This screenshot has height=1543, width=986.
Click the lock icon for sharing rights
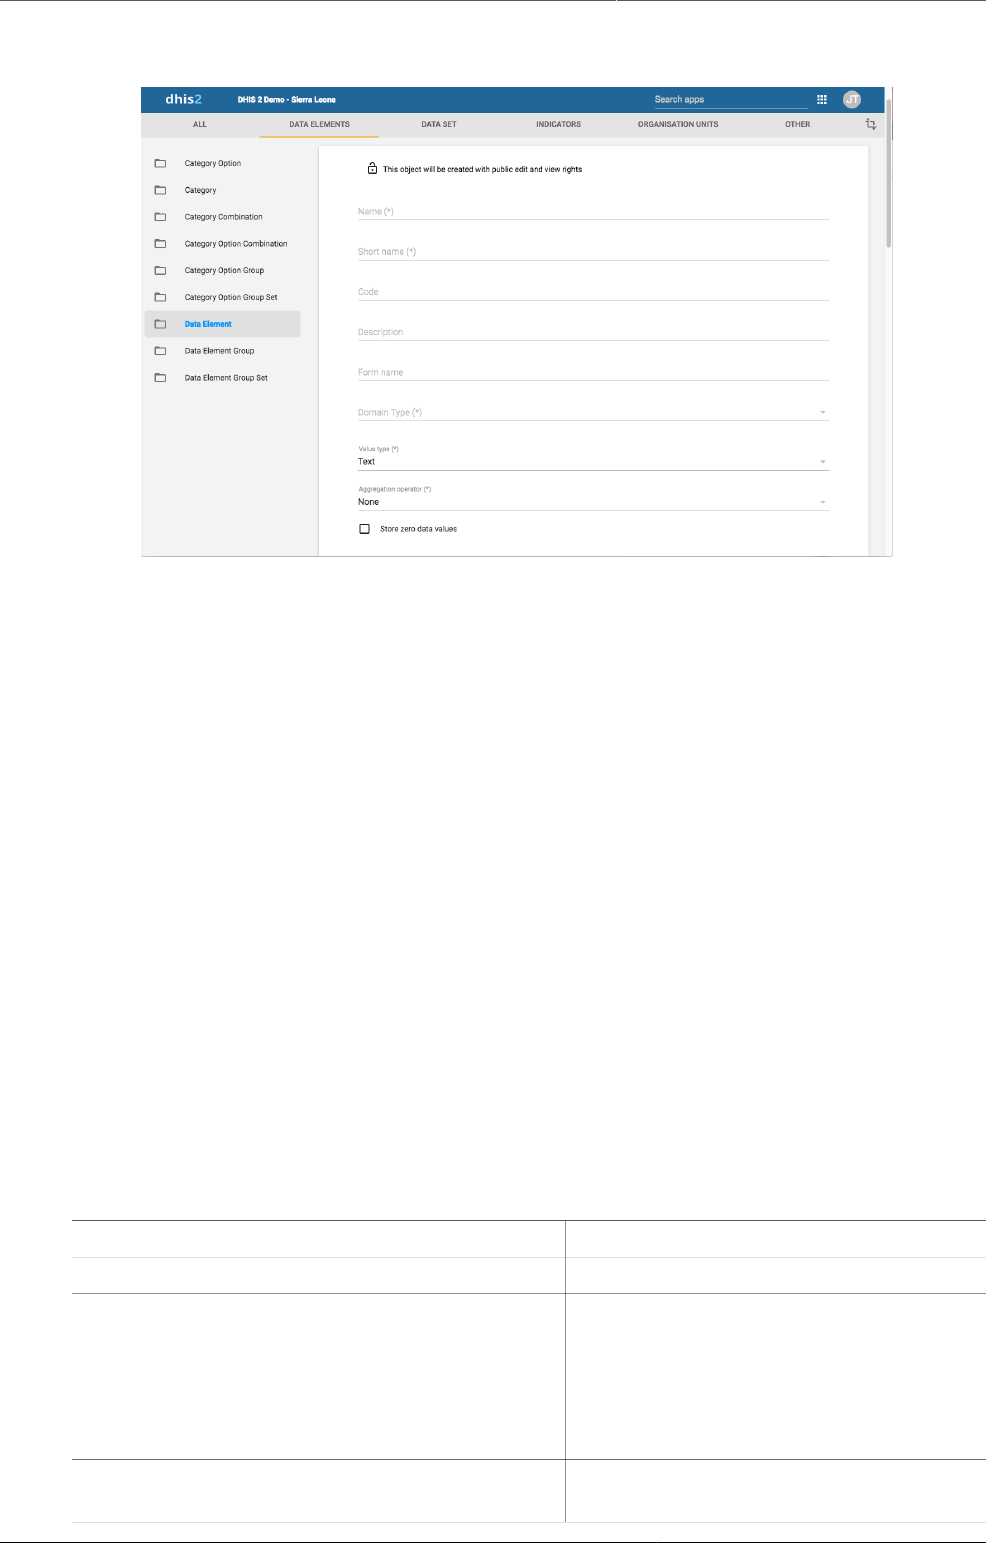point(372,168)
